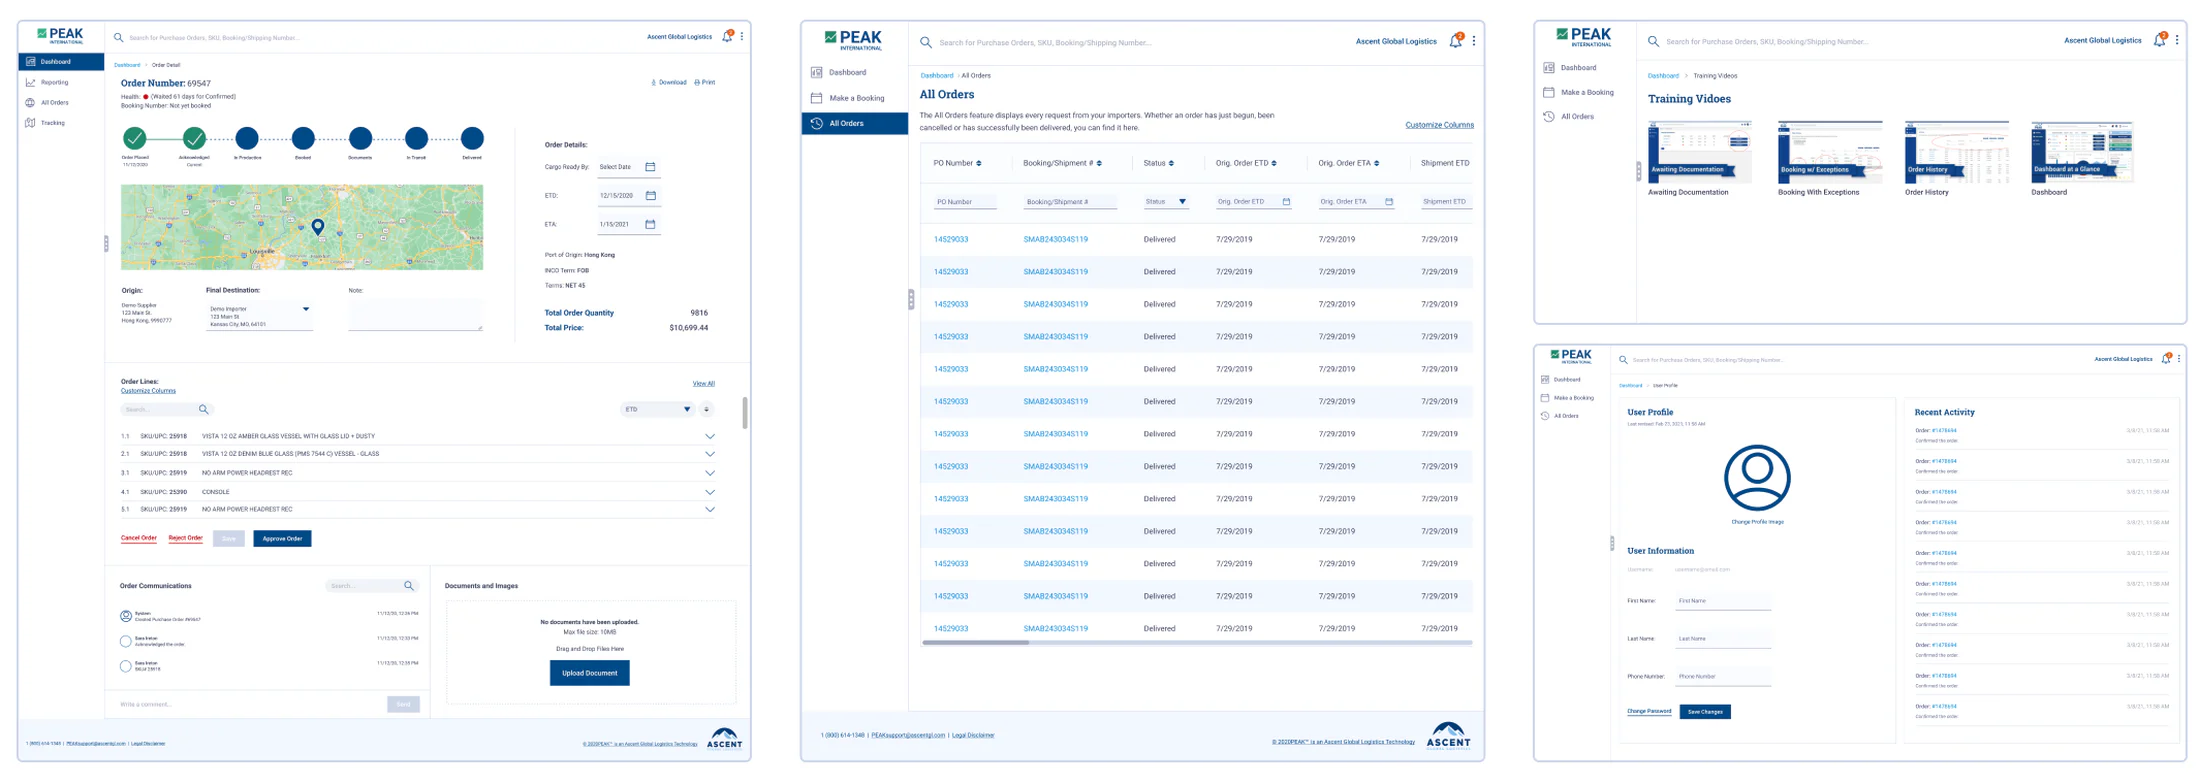The width and height of the screenshot is (2200, 784).
Task: Click Order Lines search magnifier icon
Action: (x=204, y=409)
